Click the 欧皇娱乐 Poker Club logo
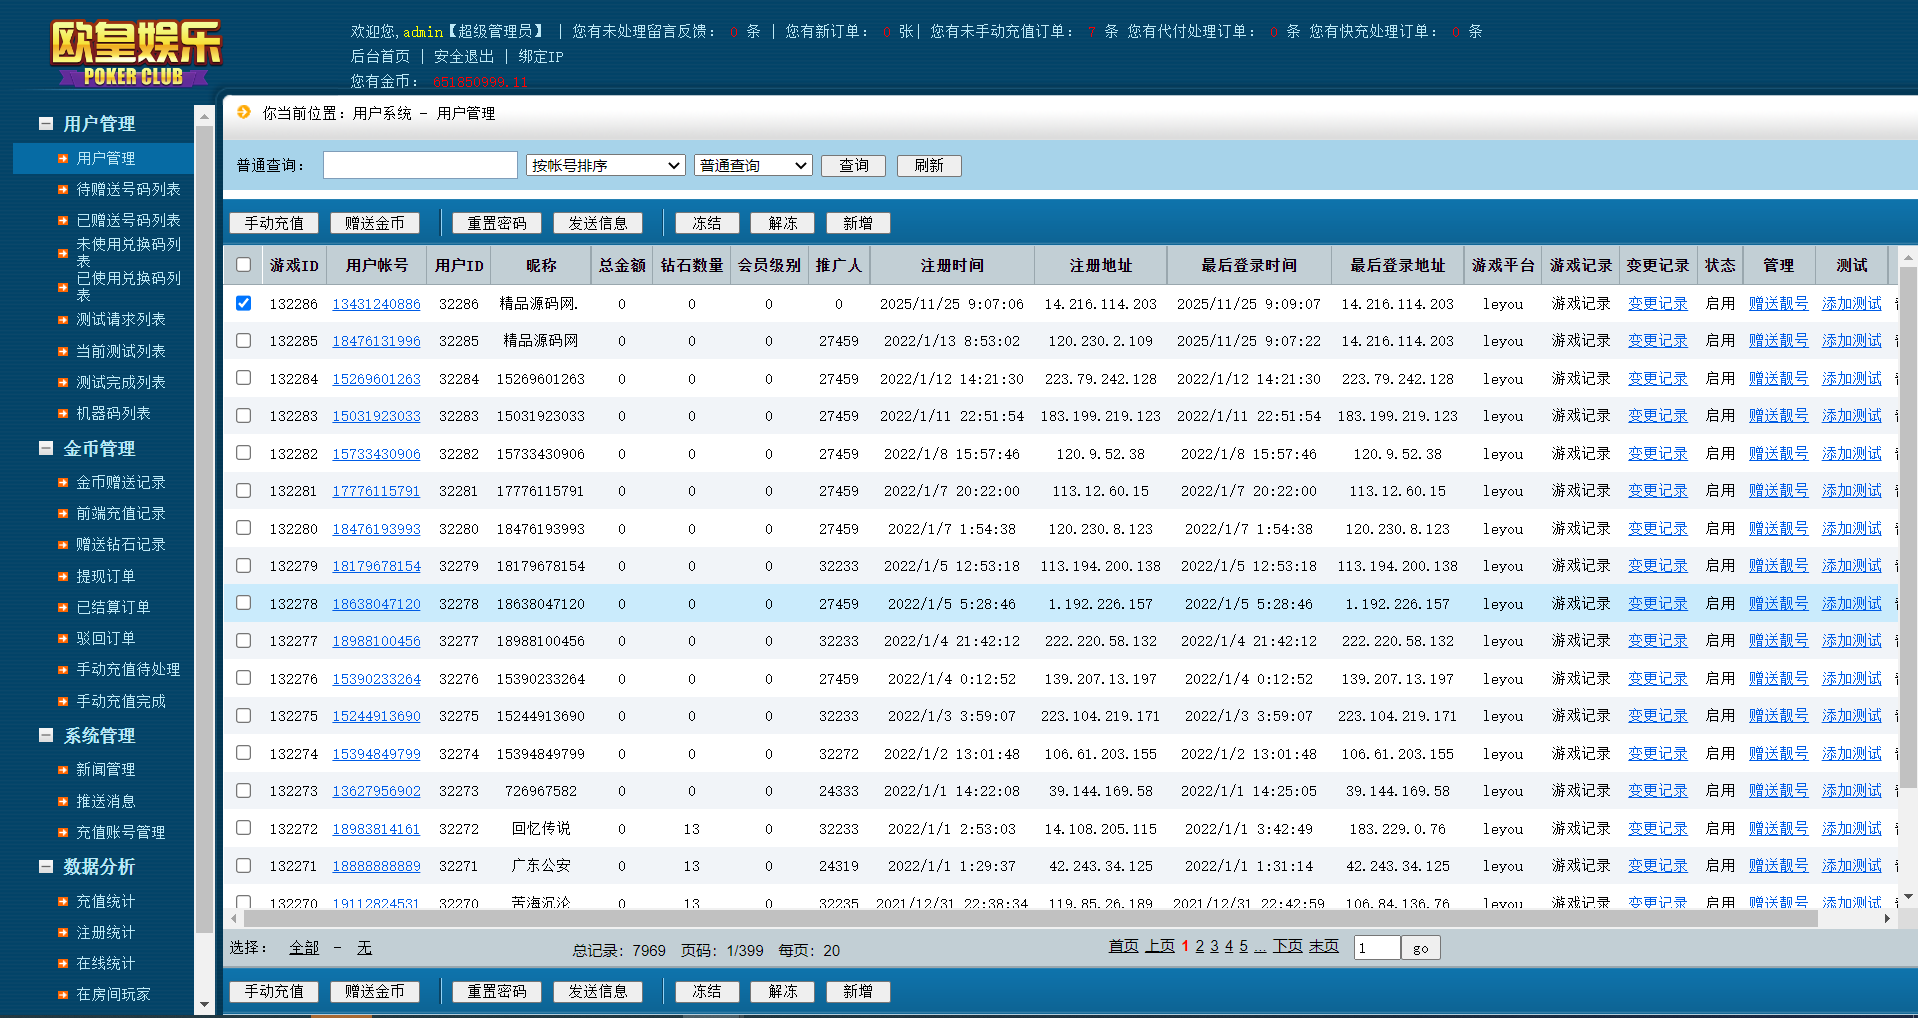1918x1018 pixels. point(135,53)
